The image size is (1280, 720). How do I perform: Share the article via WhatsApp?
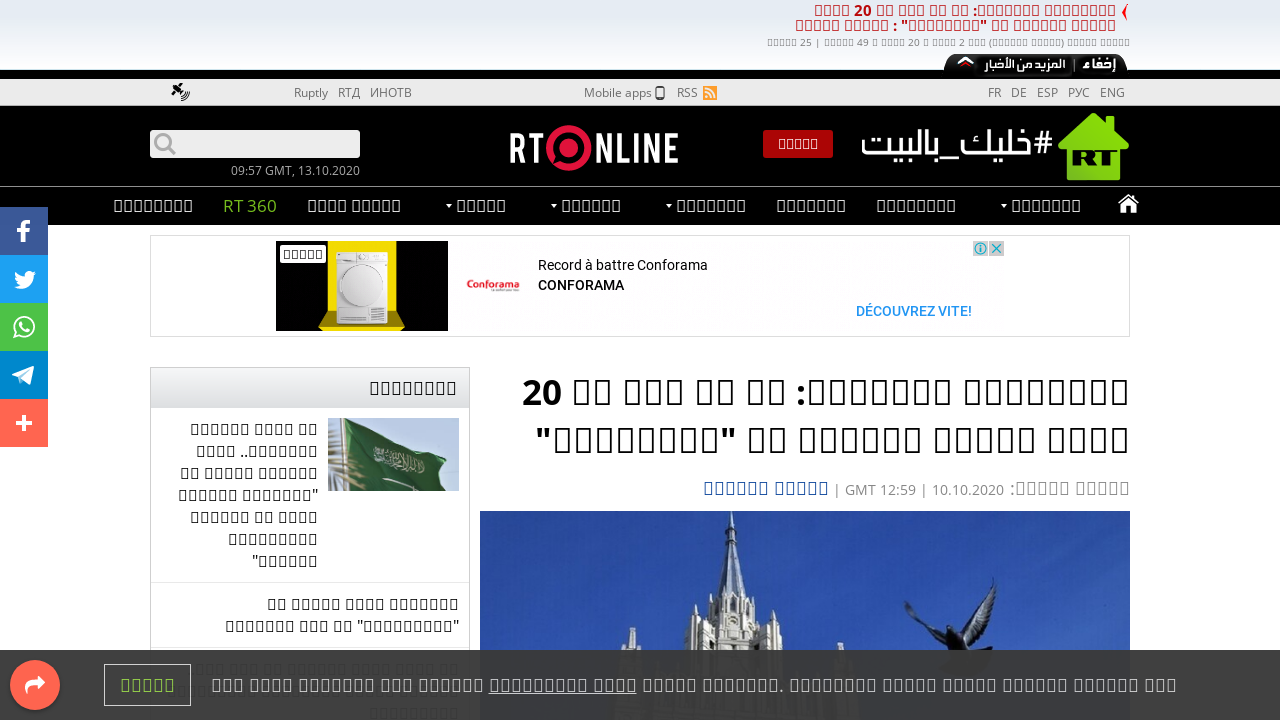coord(24,327)
